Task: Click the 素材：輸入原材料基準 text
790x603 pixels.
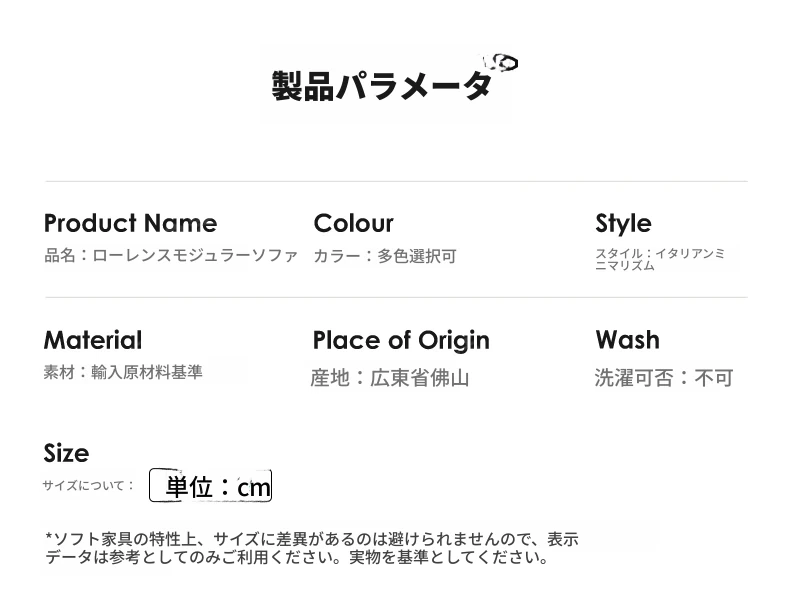Action: click(x=123, y=372)
